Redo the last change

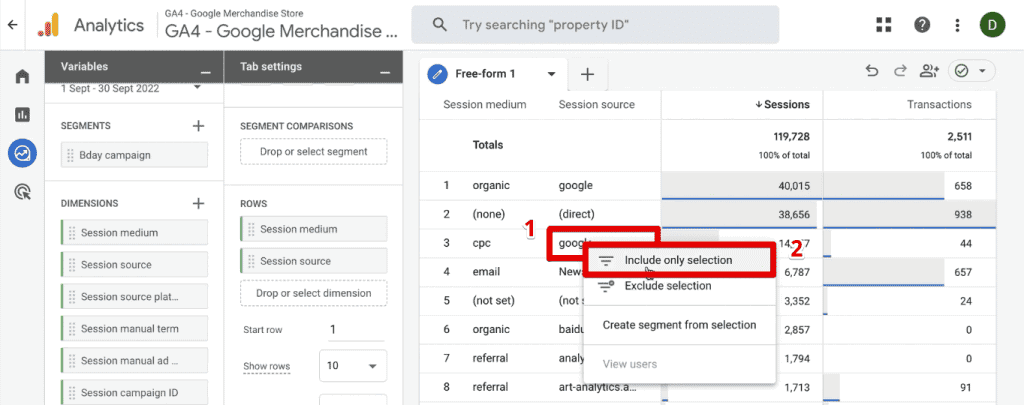coord(900,71)
